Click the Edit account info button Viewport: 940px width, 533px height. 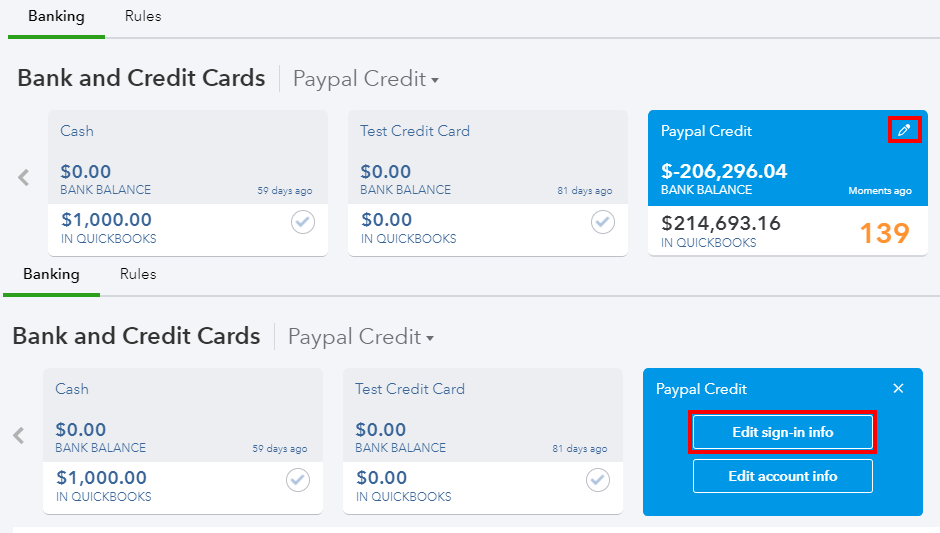click(782, 476)
